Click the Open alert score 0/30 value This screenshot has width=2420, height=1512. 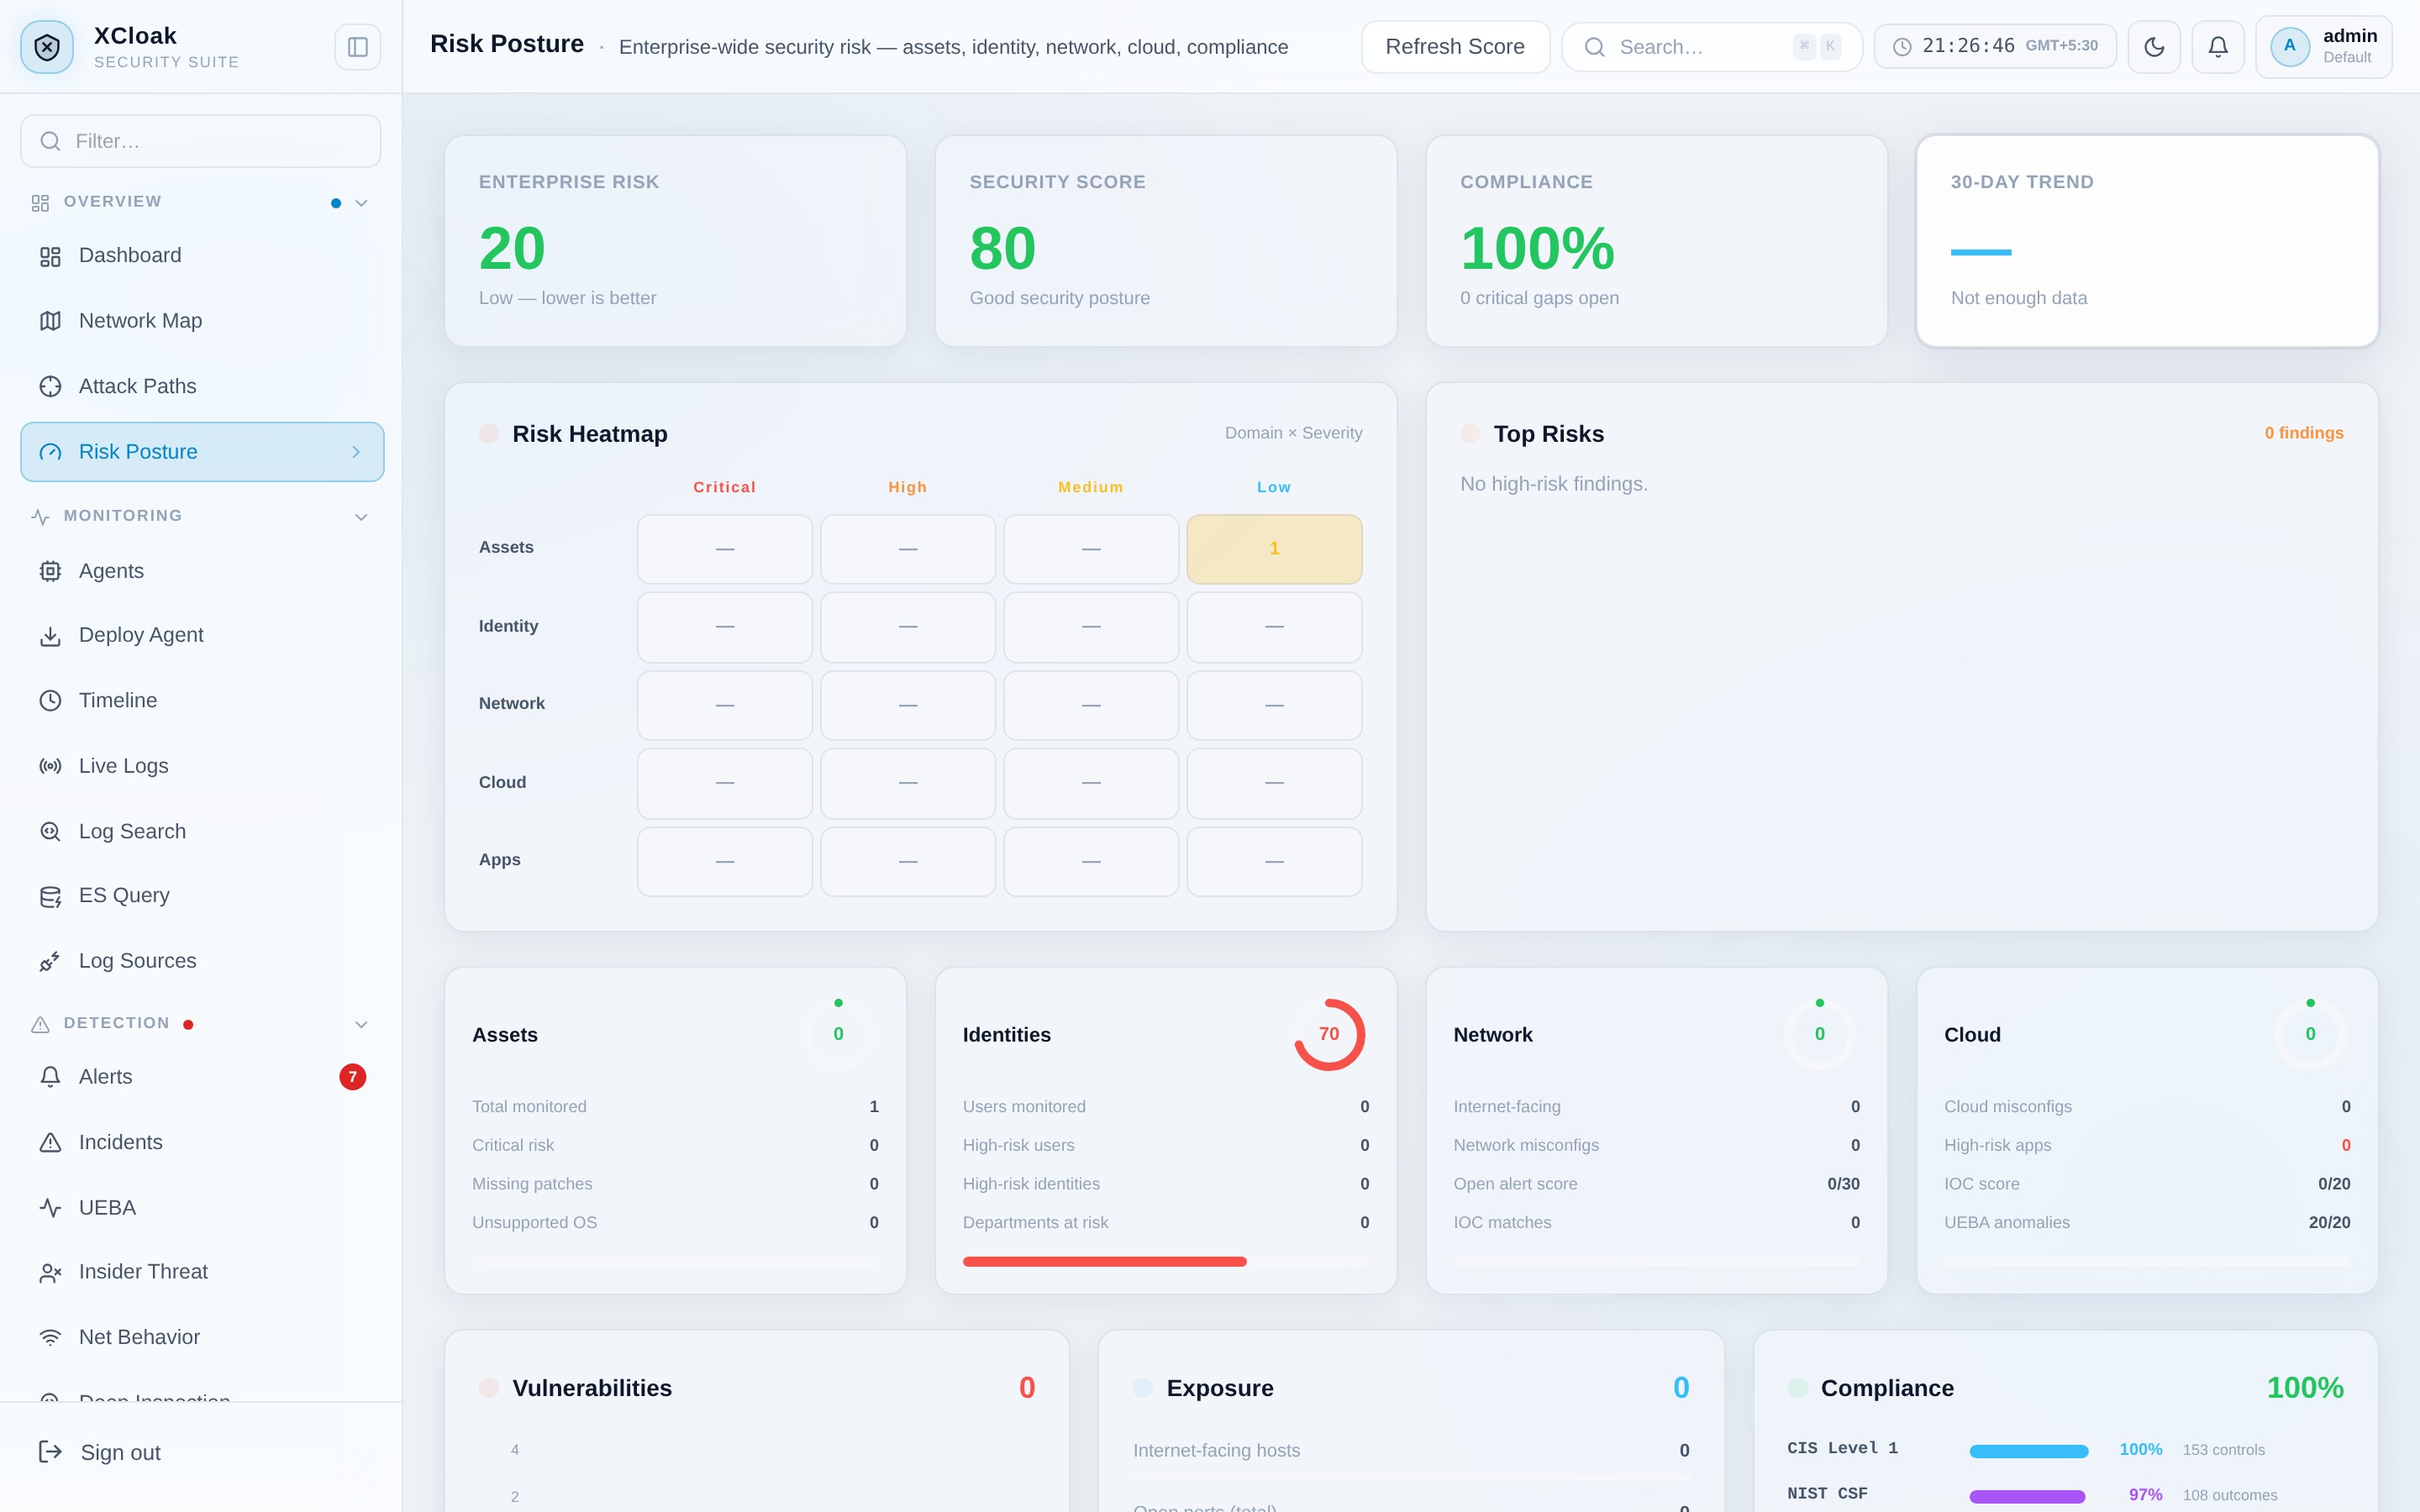pyautogui.click(x=1843, y=1184)
